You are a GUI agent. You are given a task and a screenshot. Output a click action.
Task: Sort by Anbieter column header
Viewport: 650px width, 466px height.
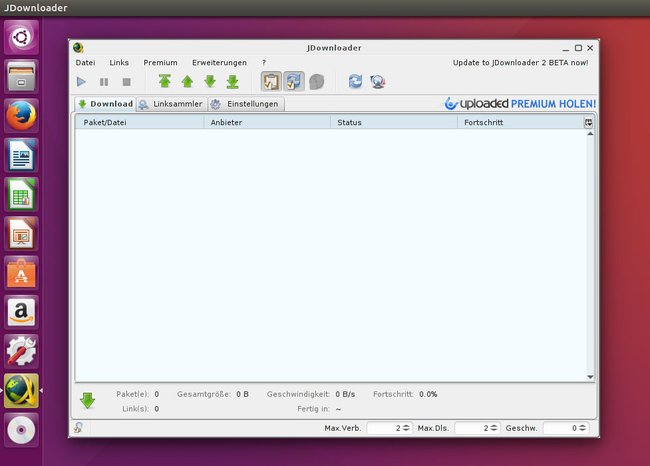click(267, 122)
